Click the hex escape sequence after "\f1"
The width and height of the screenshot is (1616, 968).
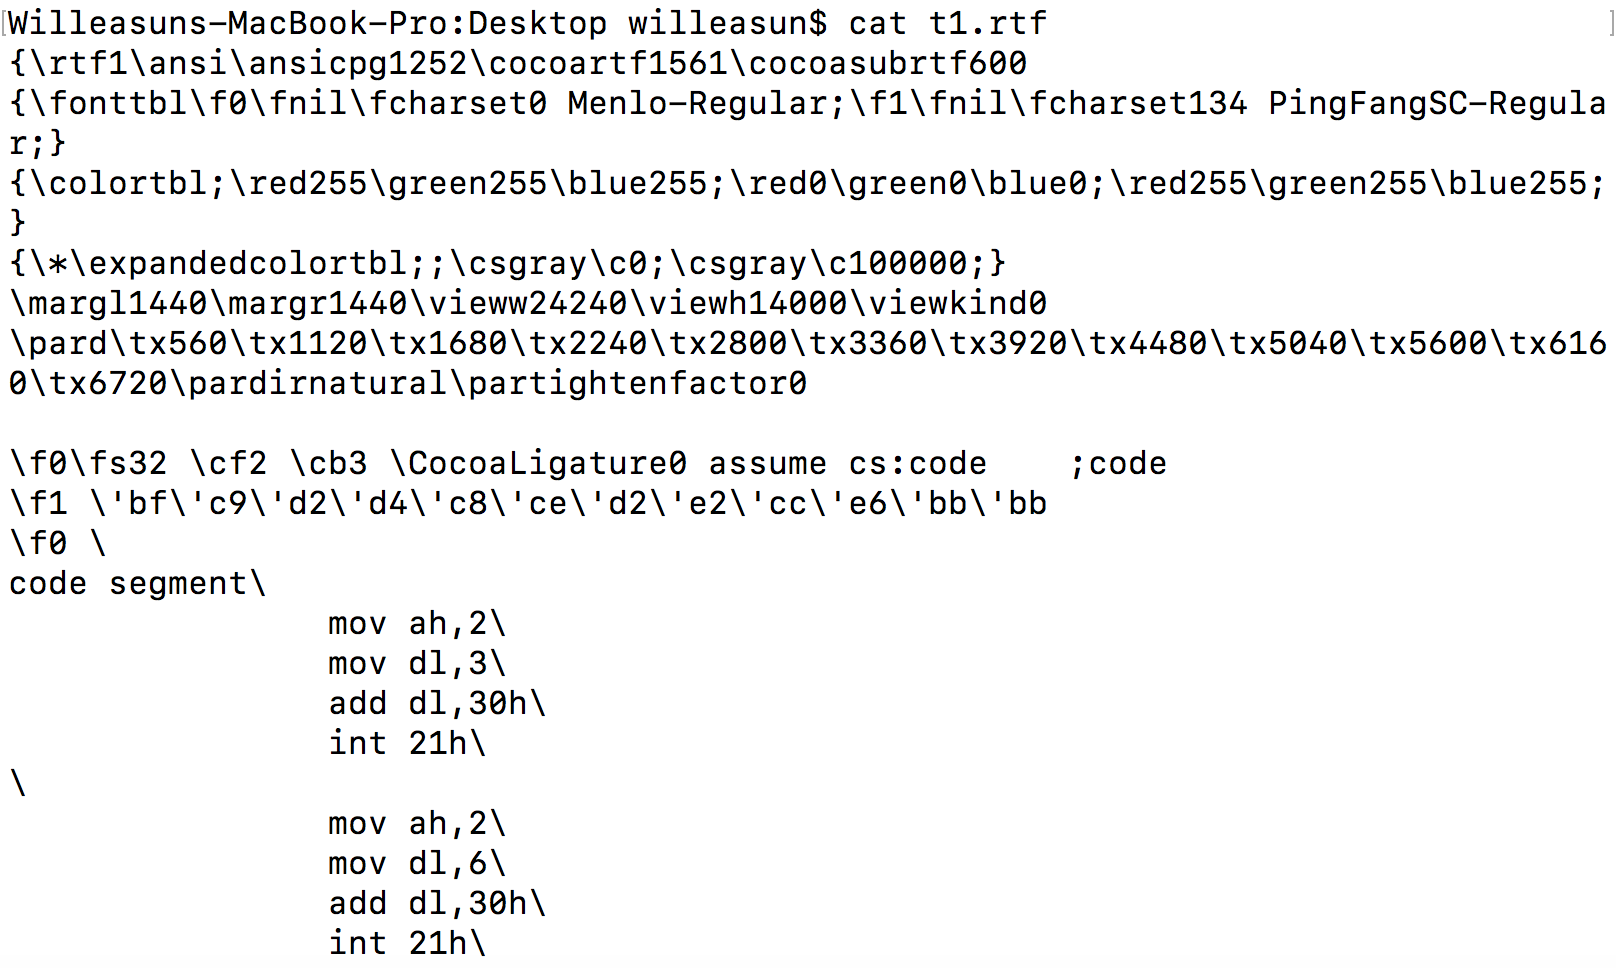pos(568,503)
